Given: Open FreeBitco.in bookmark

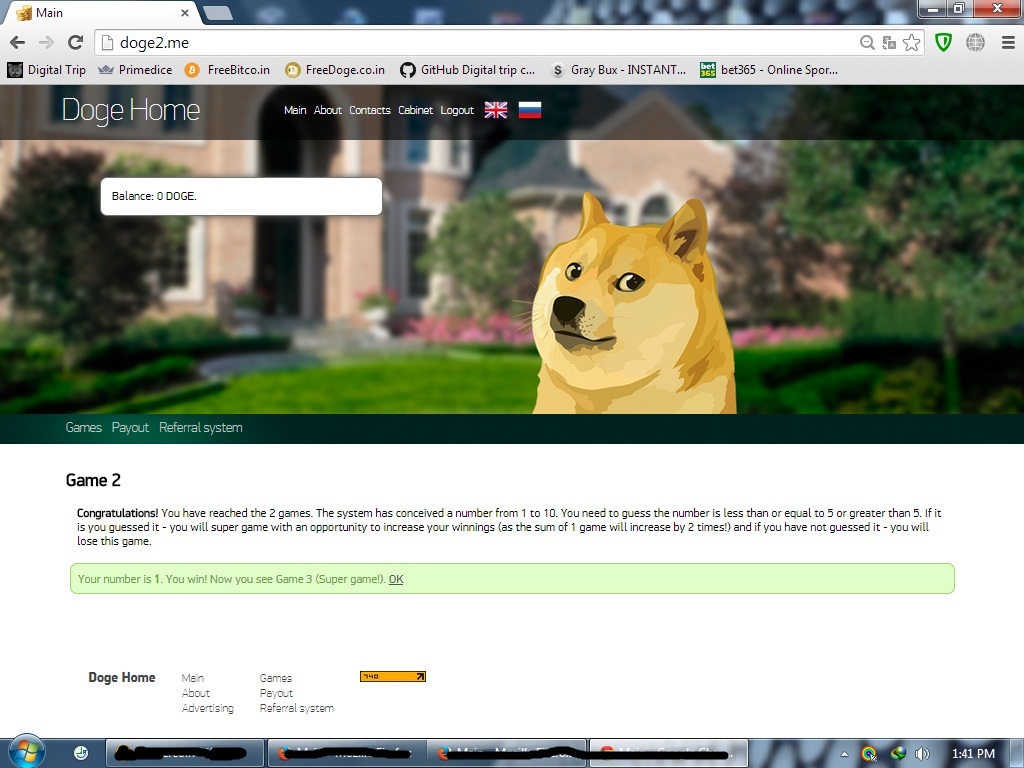Looking at the screenshot, I should [227, 70].
